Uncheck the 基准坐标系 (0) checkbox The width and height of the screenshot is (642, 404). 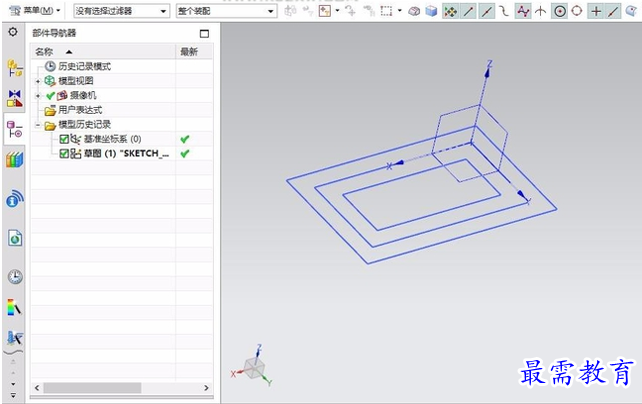pos(64,139)
